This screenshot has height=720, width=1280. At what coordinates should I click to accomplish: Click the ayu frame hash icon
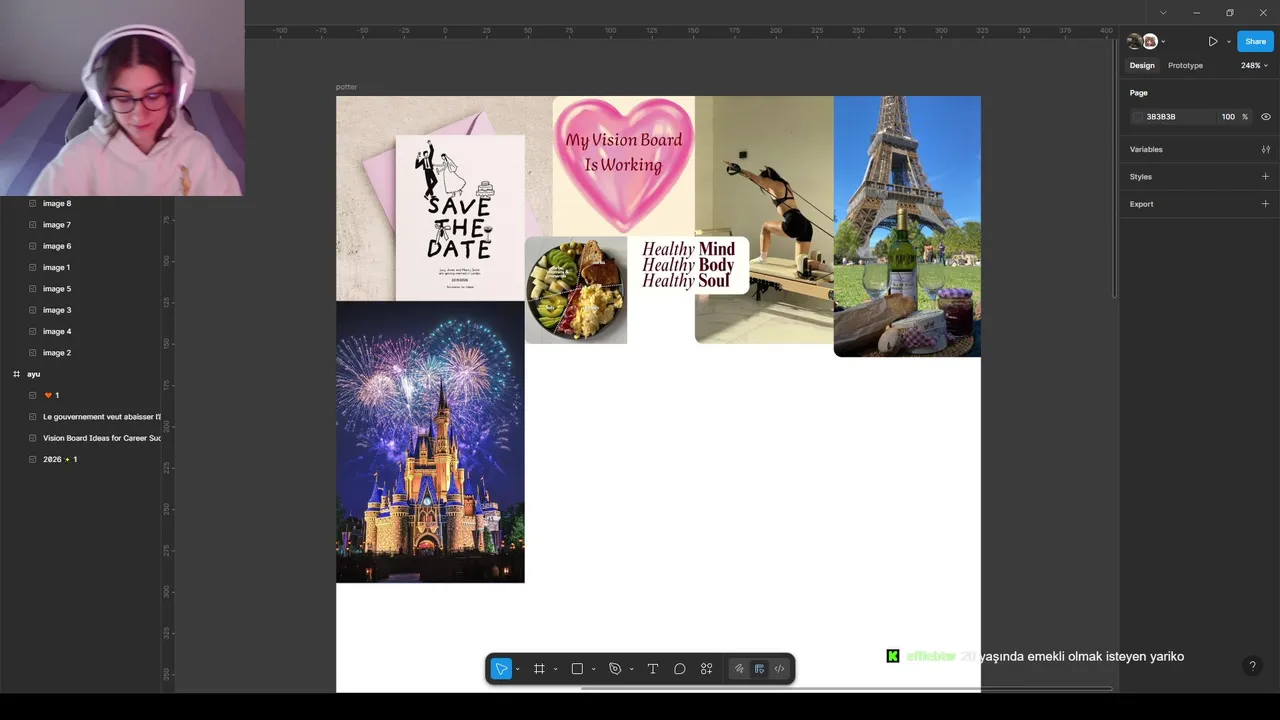[16, 374]
